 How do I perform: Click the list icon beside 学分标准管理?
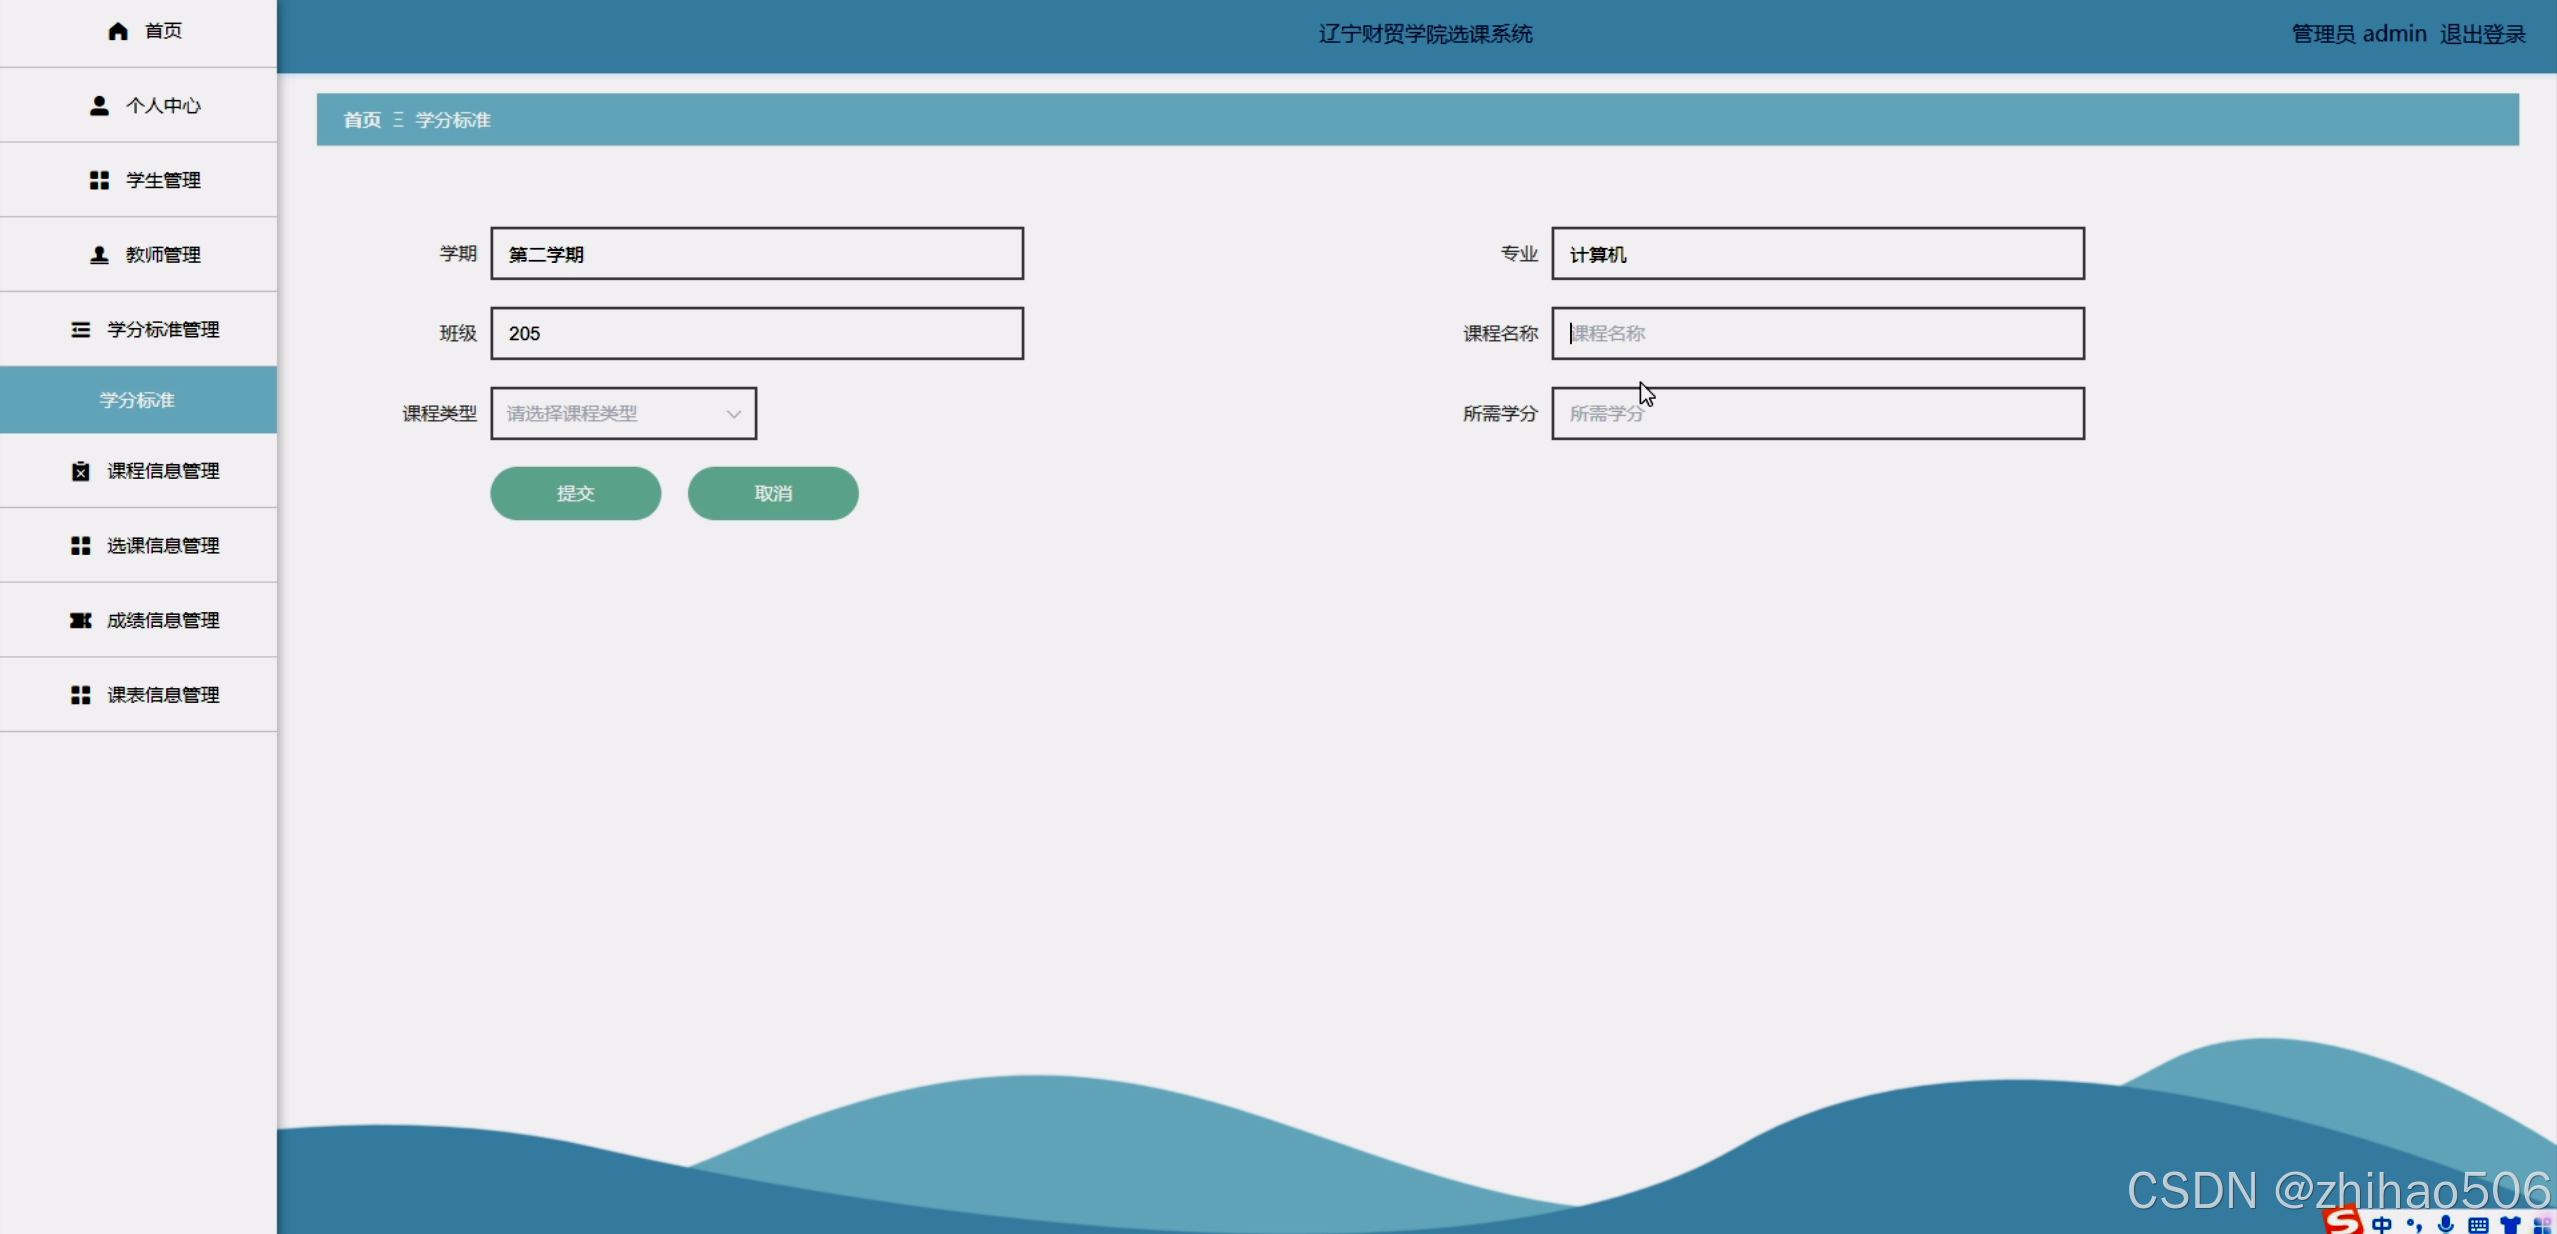click(x=81, y=330)
